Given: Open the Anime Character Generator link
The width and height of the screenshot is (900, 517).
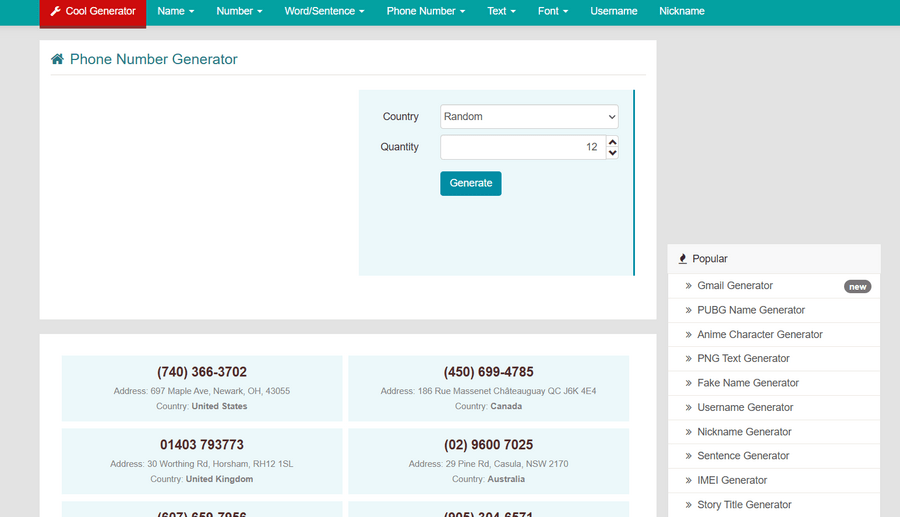Looking at the screenshot, I should [x=759, y=334].
